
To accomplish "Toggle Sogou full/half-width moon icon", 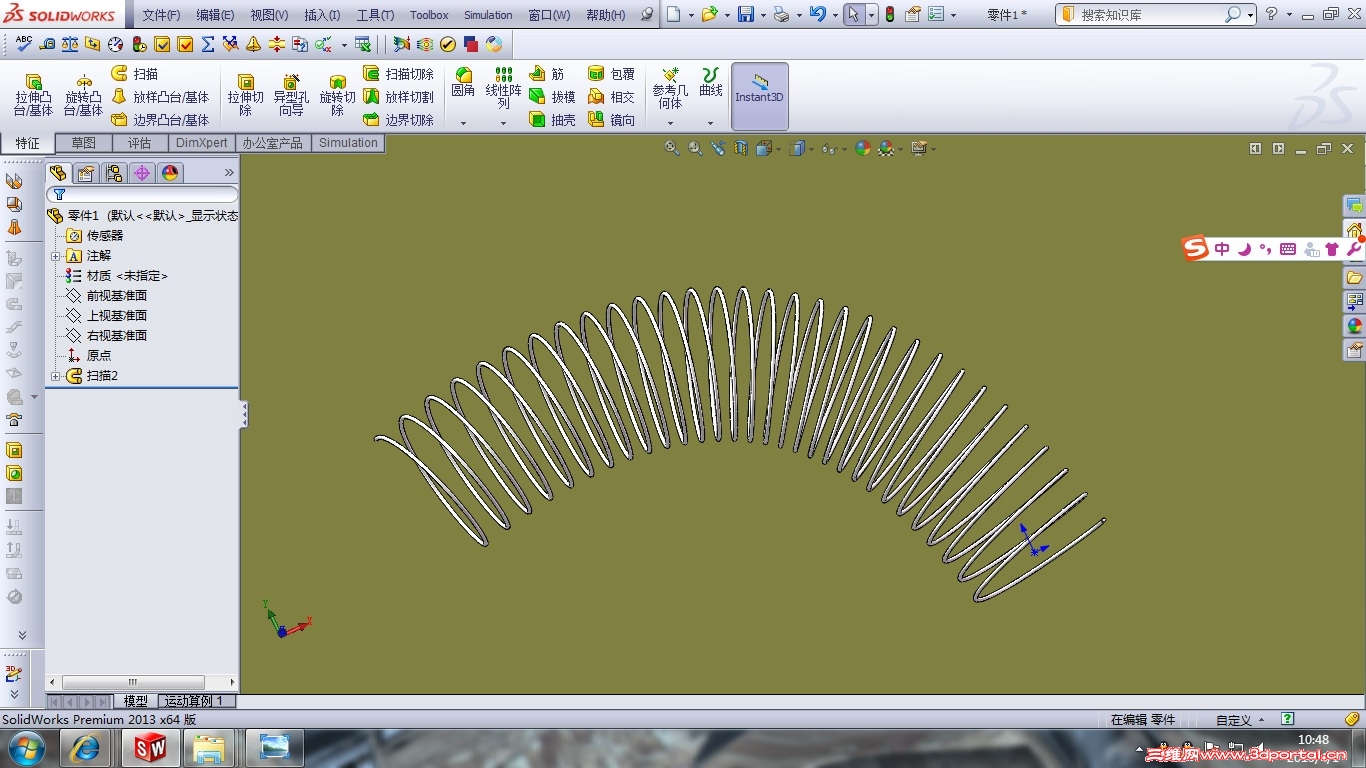I will [1245, 249].
